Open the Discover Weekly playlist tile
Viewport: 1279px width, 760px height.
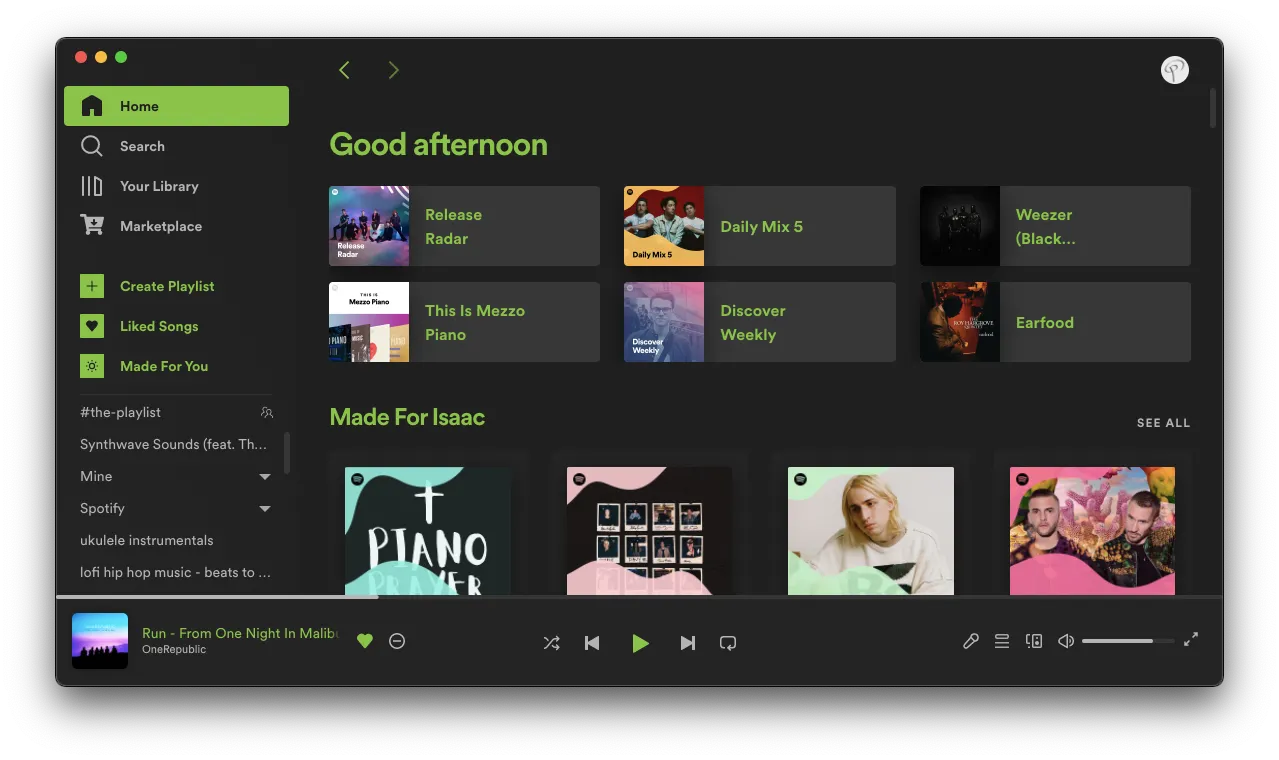pos(757,322)
